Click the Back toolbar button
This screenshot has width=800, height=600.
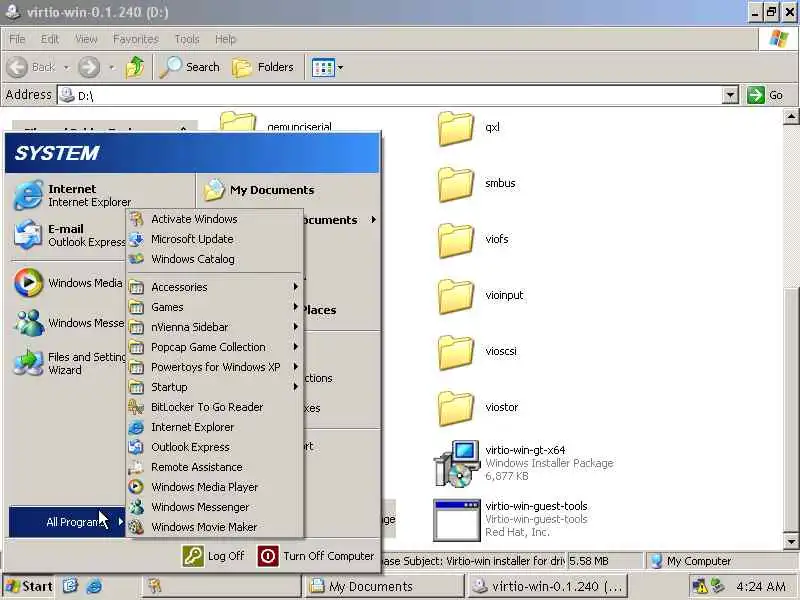[x=32, y=67]
